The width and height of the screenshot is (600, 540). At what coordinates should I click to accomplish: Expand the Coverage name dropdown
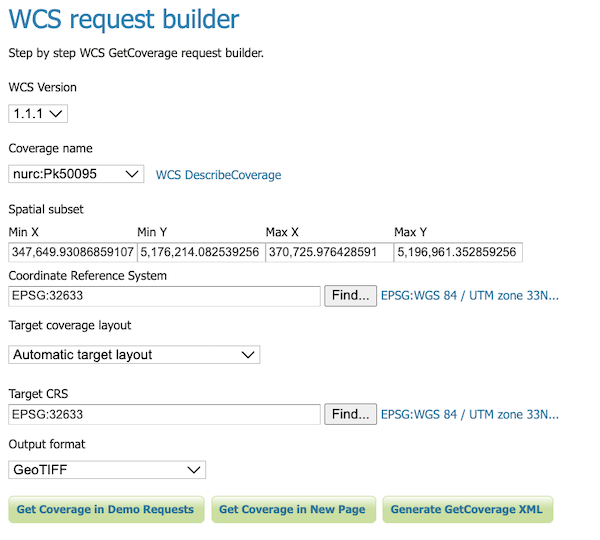77,174
